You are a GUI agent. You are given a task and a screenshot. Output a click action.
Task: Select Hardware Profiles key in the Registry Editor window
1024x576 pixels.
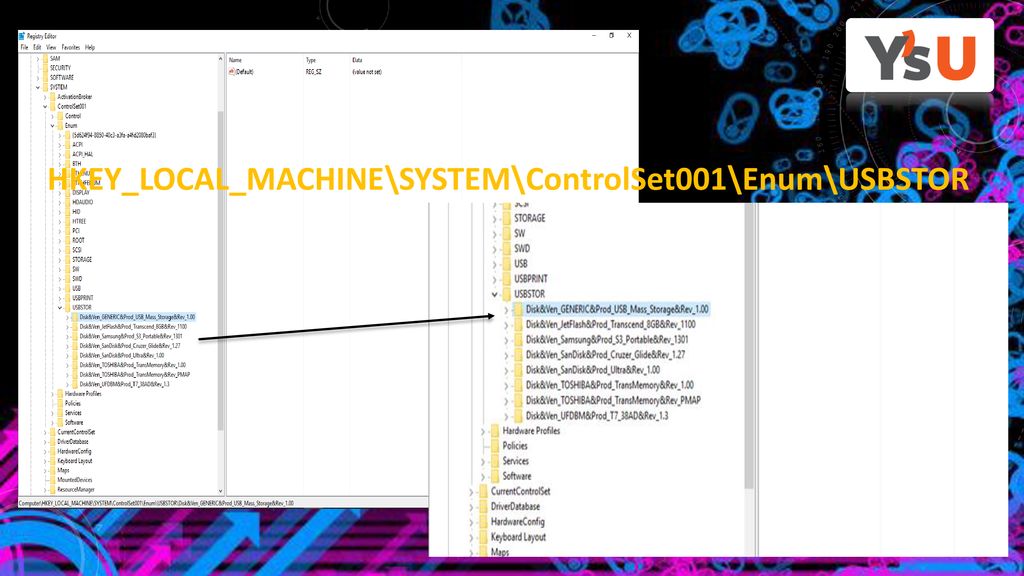coord(83,394)
